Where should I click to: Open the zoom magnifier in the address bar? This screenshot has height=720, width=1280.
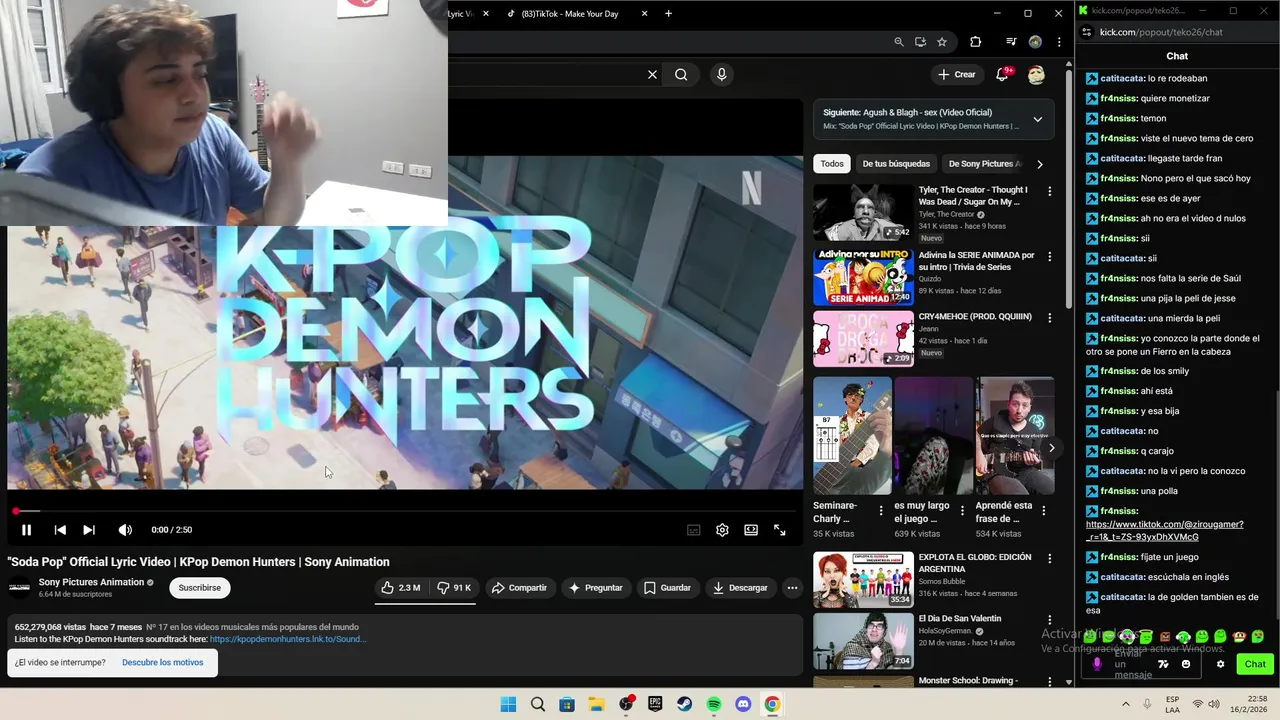coord(898,42)
